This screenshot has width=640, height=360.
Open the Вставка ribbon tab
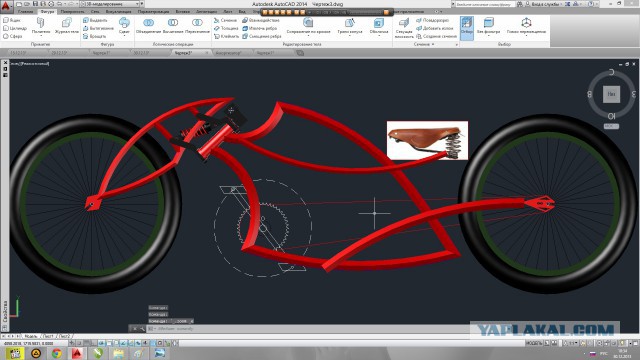point(182,12)
